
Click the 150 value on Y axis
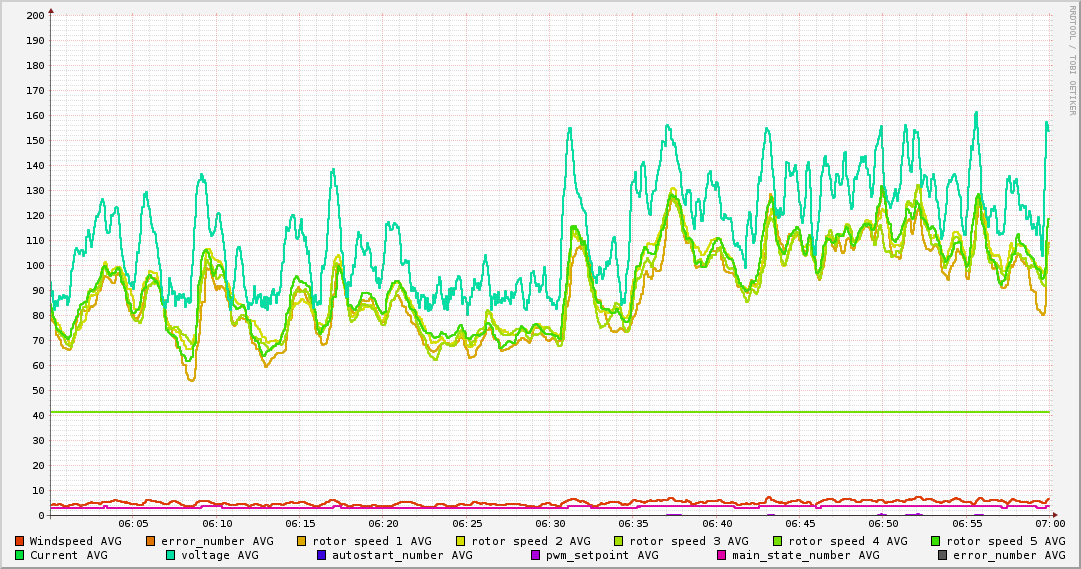[x=34, y=140]
